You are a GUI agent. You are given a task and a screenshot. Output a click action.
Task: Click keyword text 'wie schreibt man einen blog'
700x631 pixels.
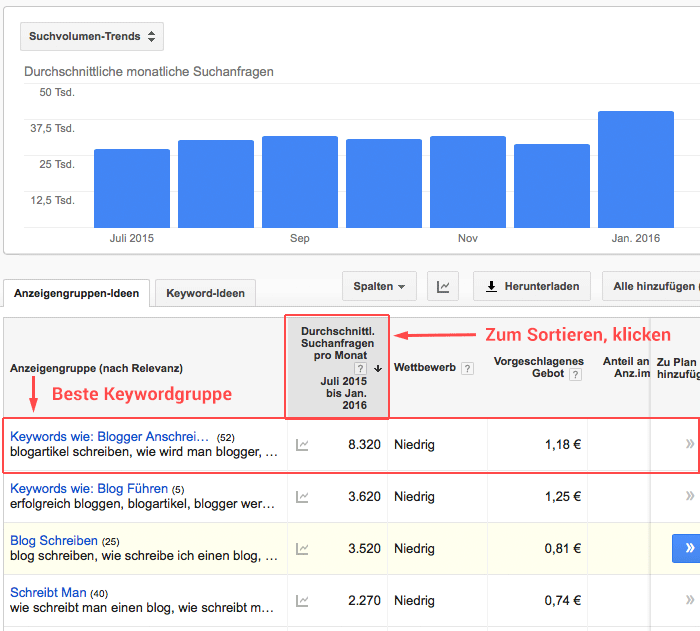[x=92, y=608]
